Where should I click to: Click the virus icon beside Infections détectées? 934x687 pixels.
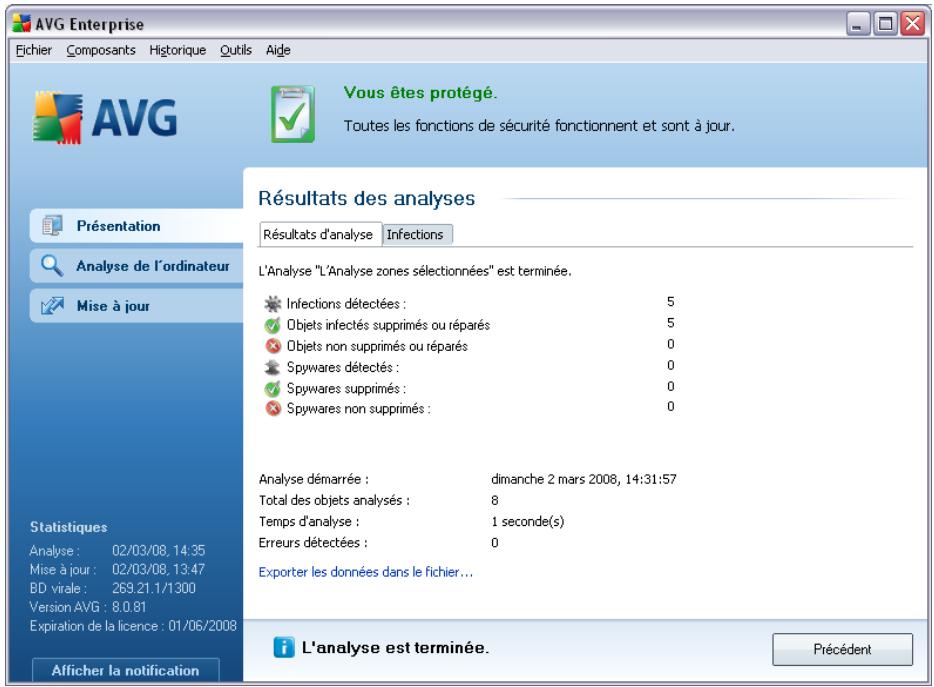(x=272, y=304)
